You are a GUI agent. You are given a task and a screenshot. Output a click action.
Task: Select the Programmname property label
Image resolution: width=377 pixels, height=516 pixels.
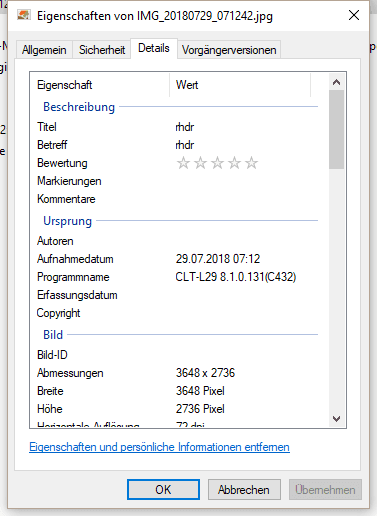[73, 277]
